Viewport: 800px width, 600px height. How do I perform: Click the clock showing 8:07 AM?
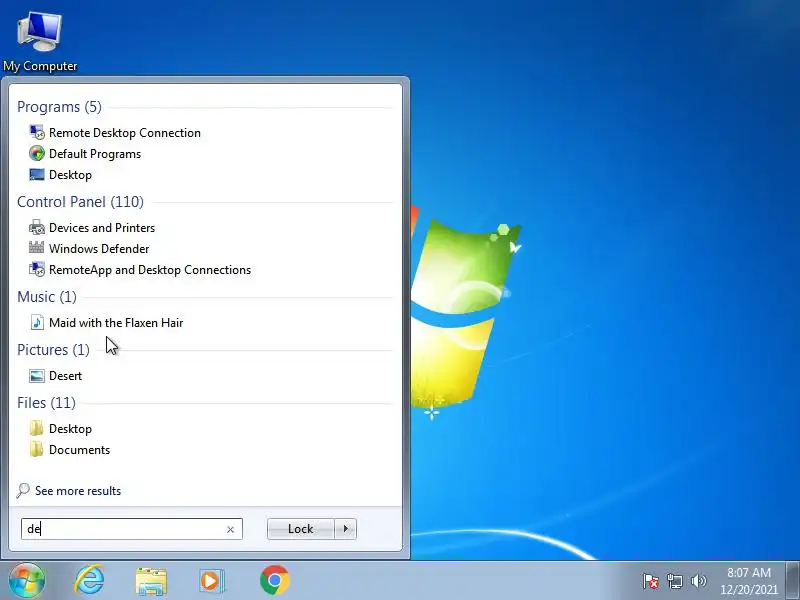coord(748,572)
